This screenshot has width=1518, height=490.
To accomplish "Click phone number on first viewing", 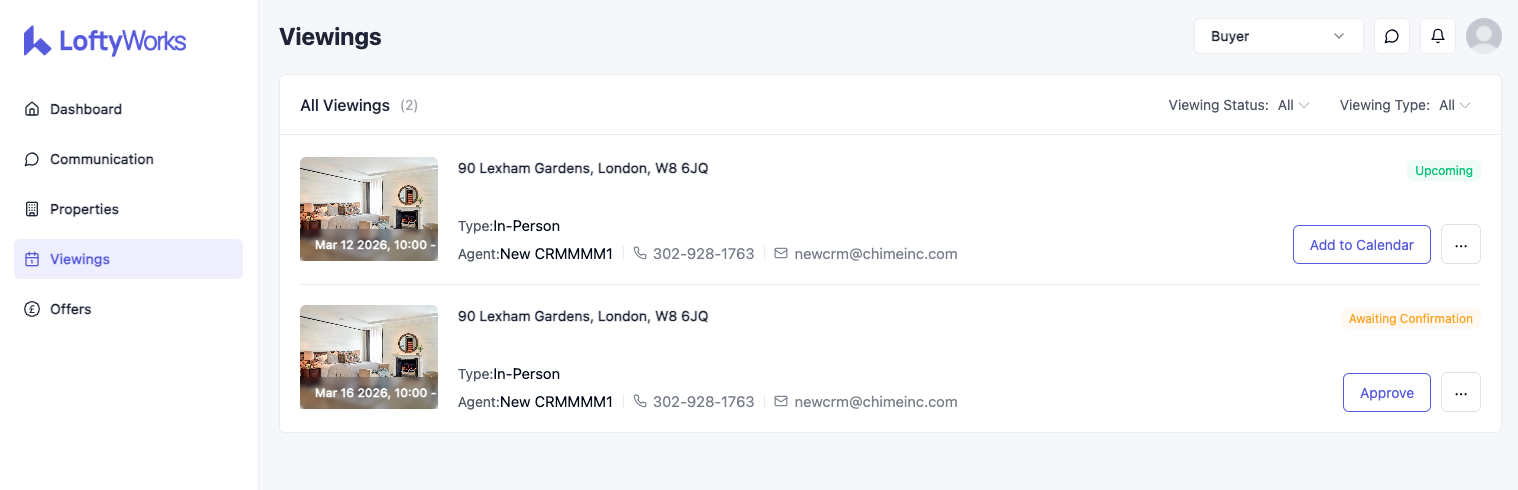I will pos(703,254).
